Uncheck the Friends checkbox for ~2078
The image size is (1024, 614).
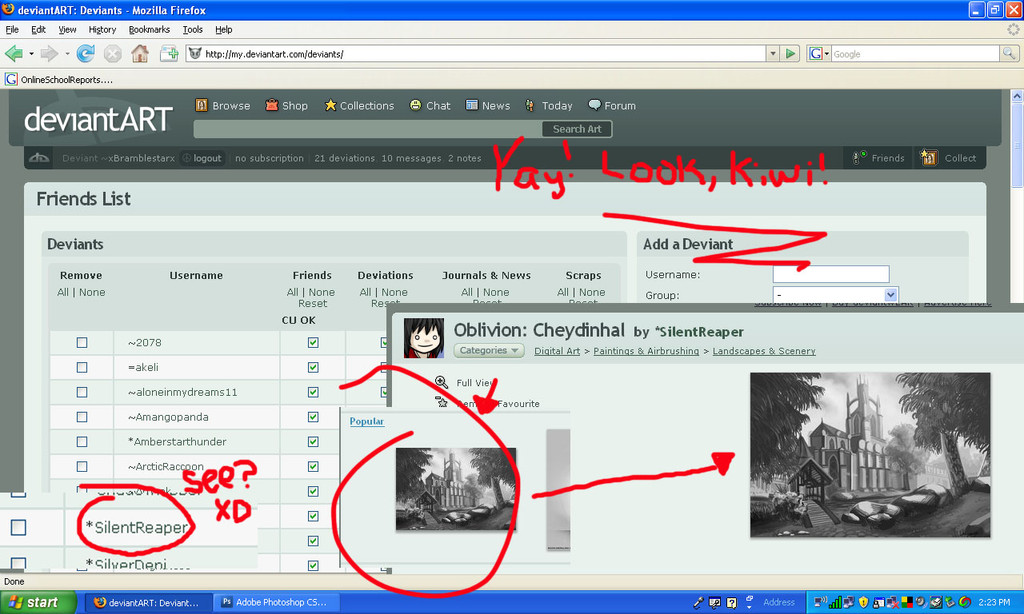coord(313,342)
